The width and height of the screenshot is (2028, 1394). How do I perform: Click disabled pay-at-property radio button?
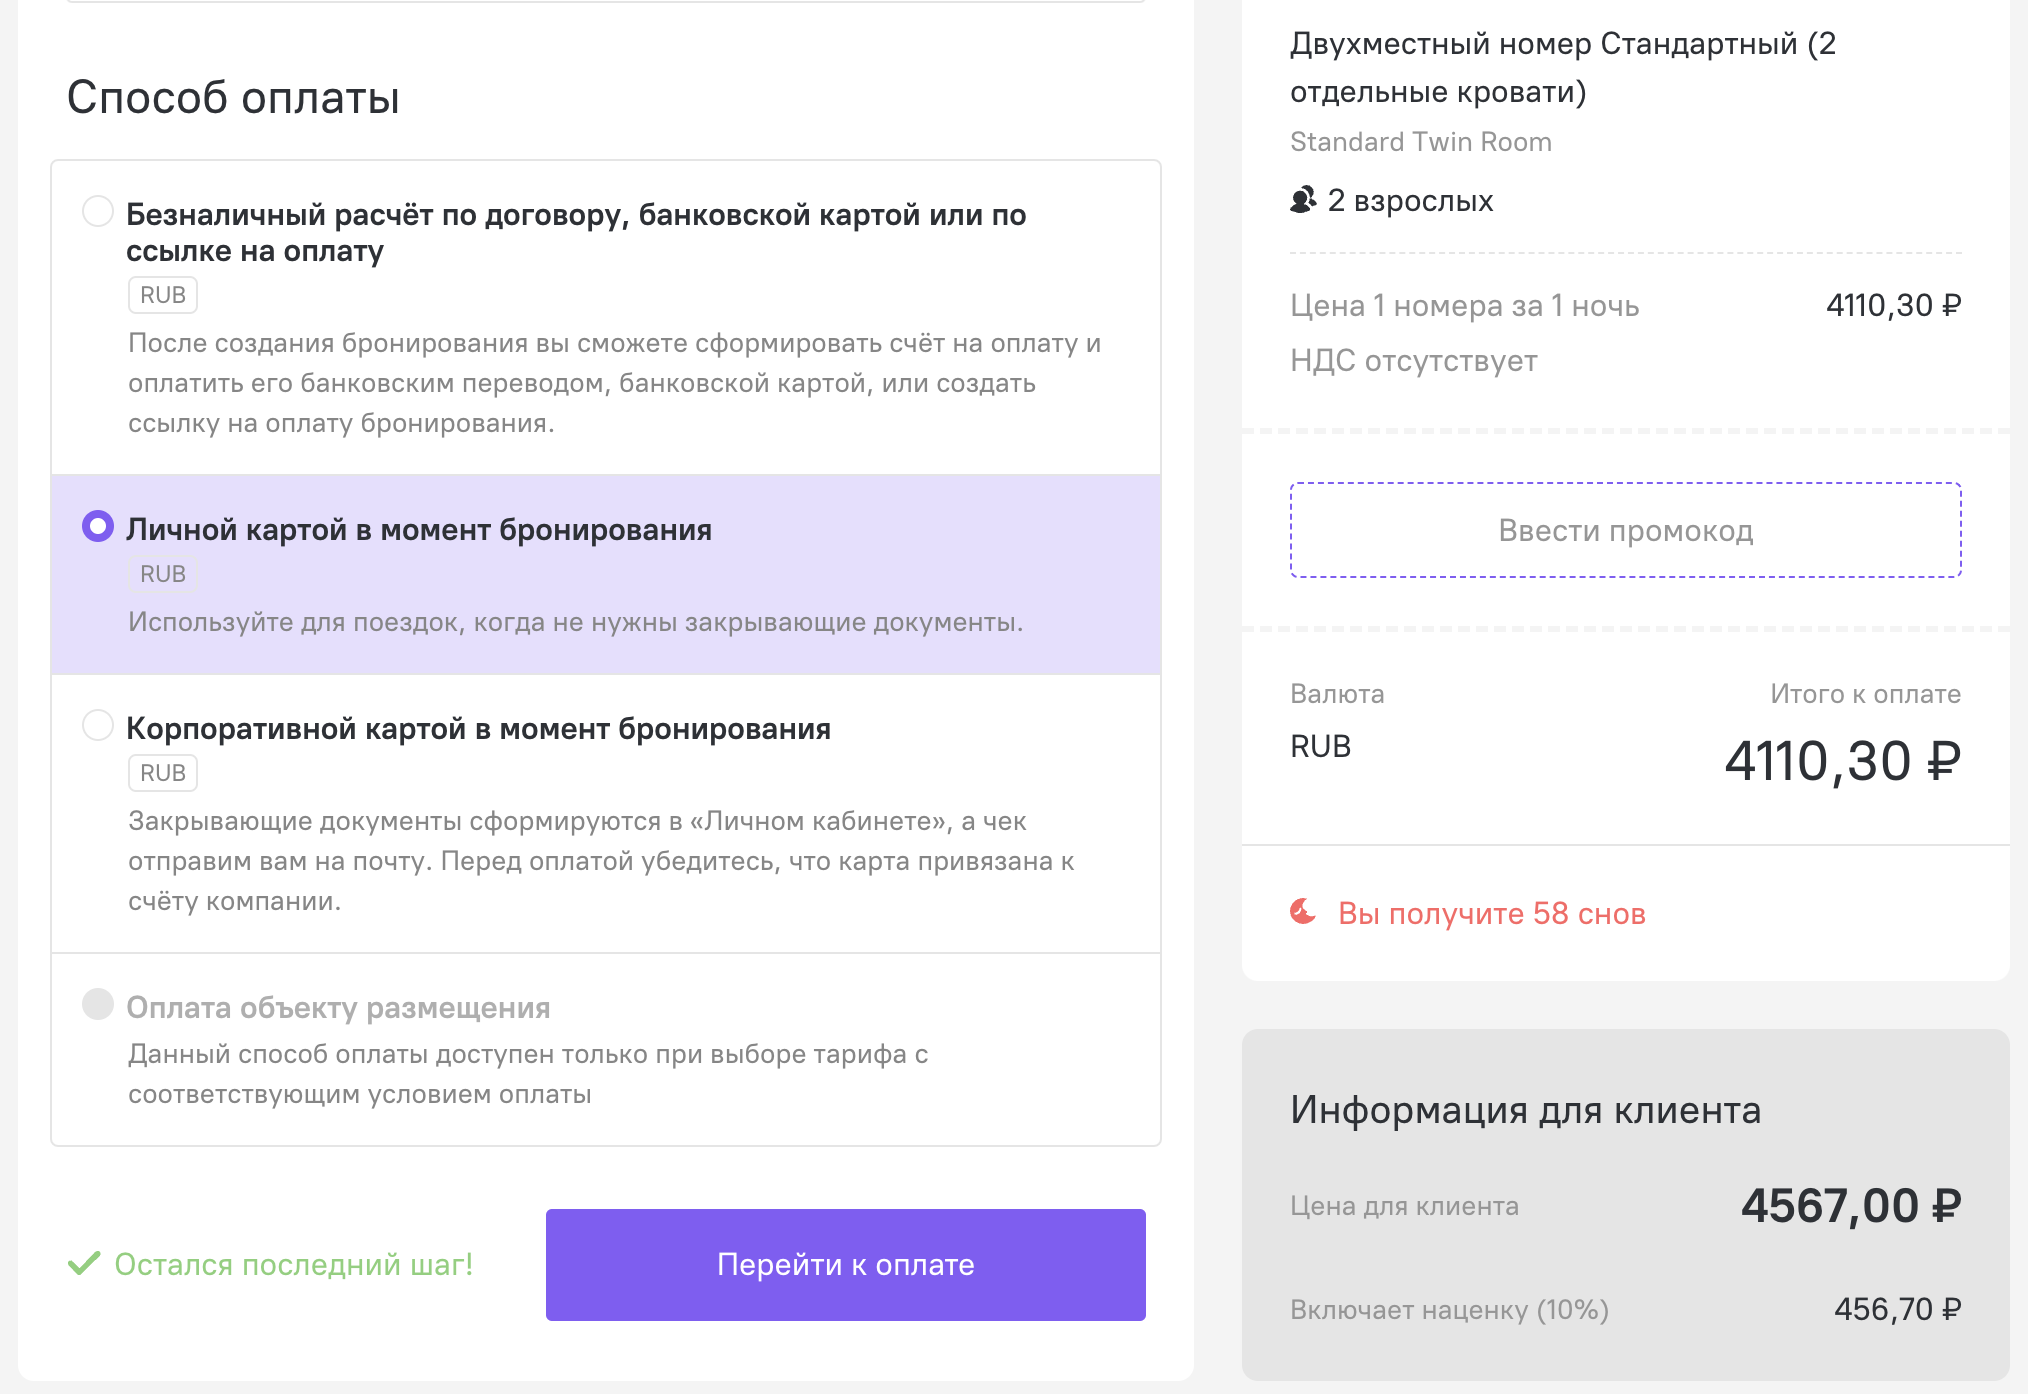tap(98, 1004)
